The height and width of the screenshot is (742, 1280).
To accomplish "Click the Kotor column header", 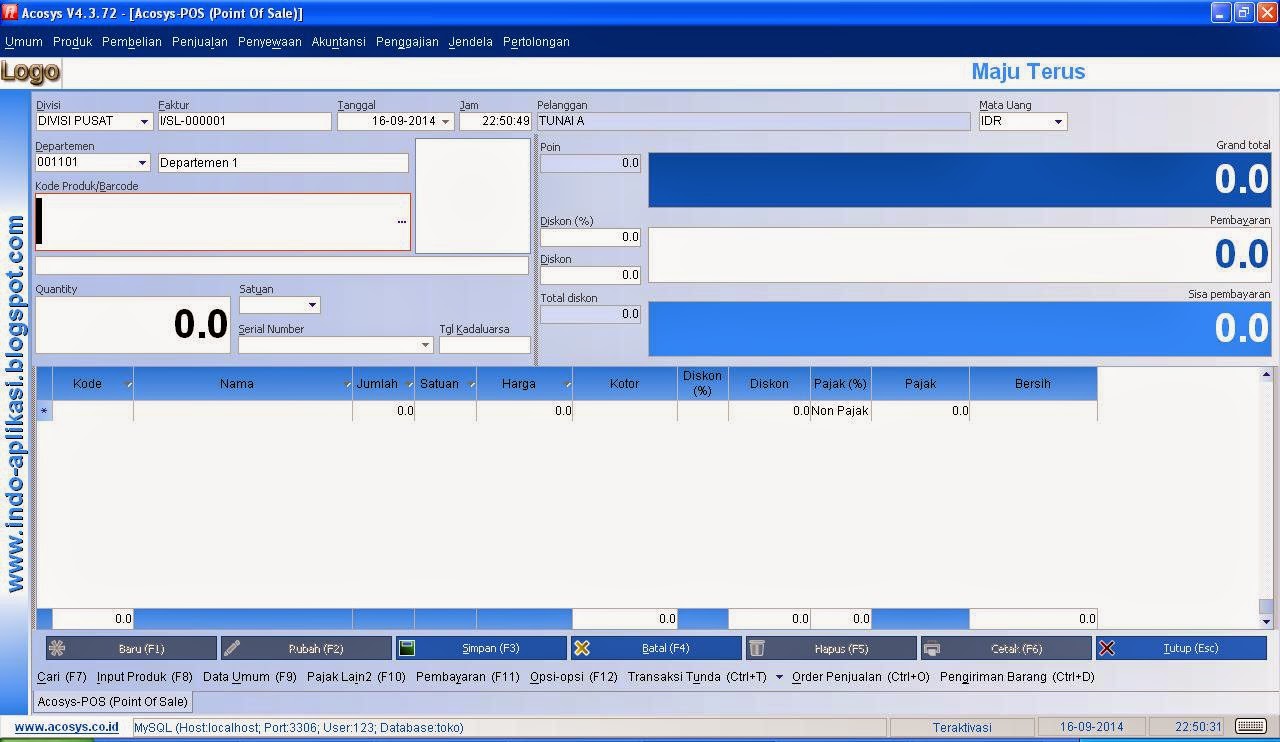I will click(625, 384).
